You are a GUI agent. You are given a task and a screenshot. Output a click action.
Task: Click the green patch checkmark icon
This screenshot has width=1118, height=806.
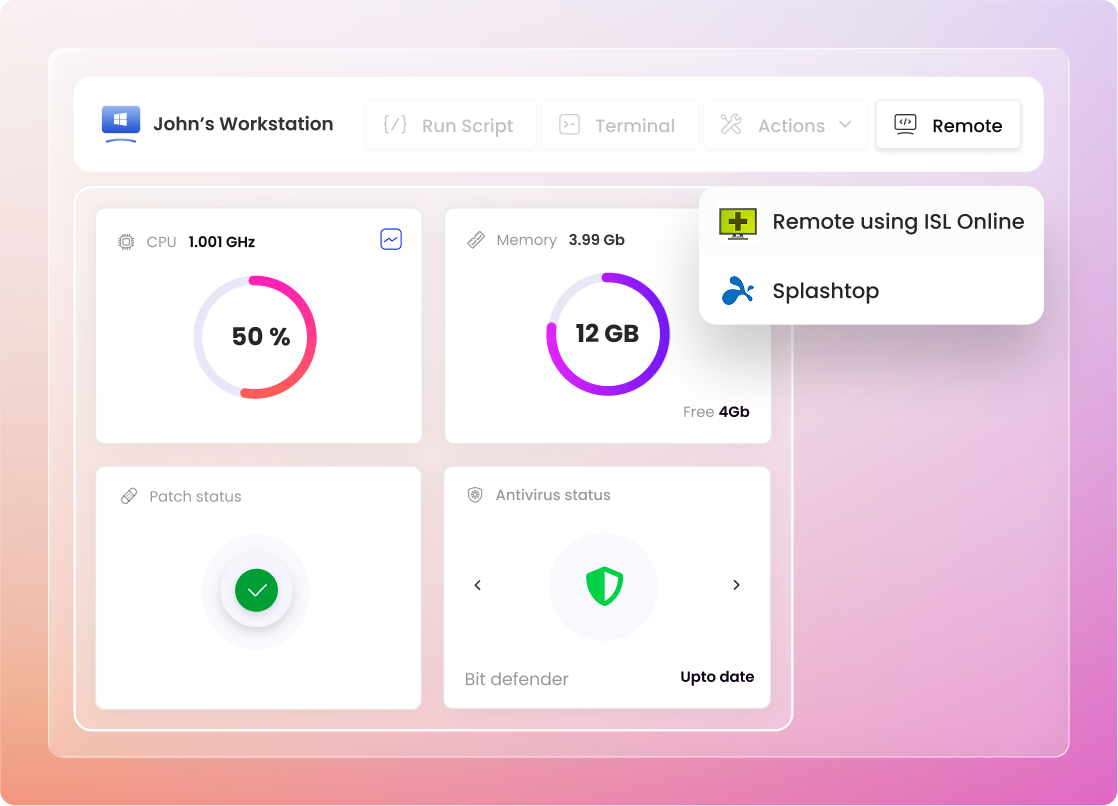point(256,591)
